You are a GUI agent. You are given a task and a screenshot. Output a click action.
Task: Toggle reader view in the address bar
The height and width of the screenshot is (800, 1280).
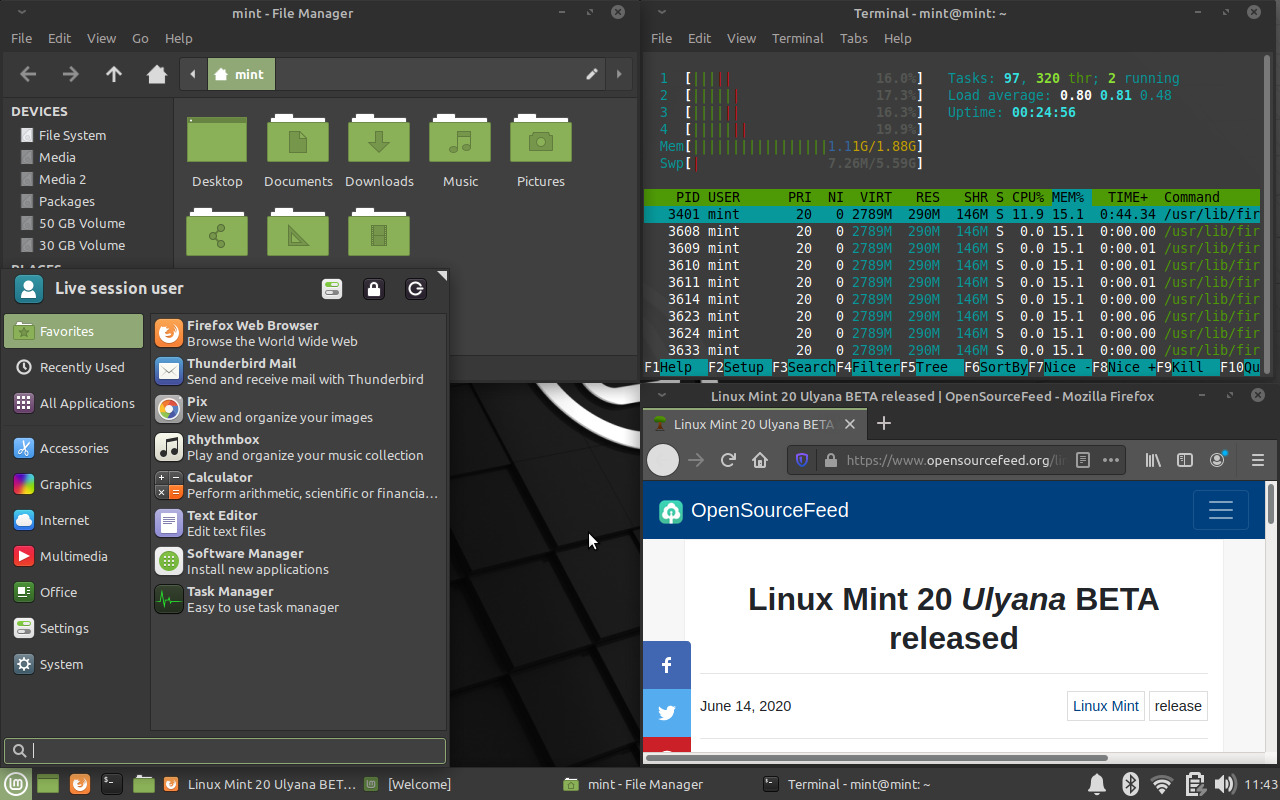(x=1082, y=460)
